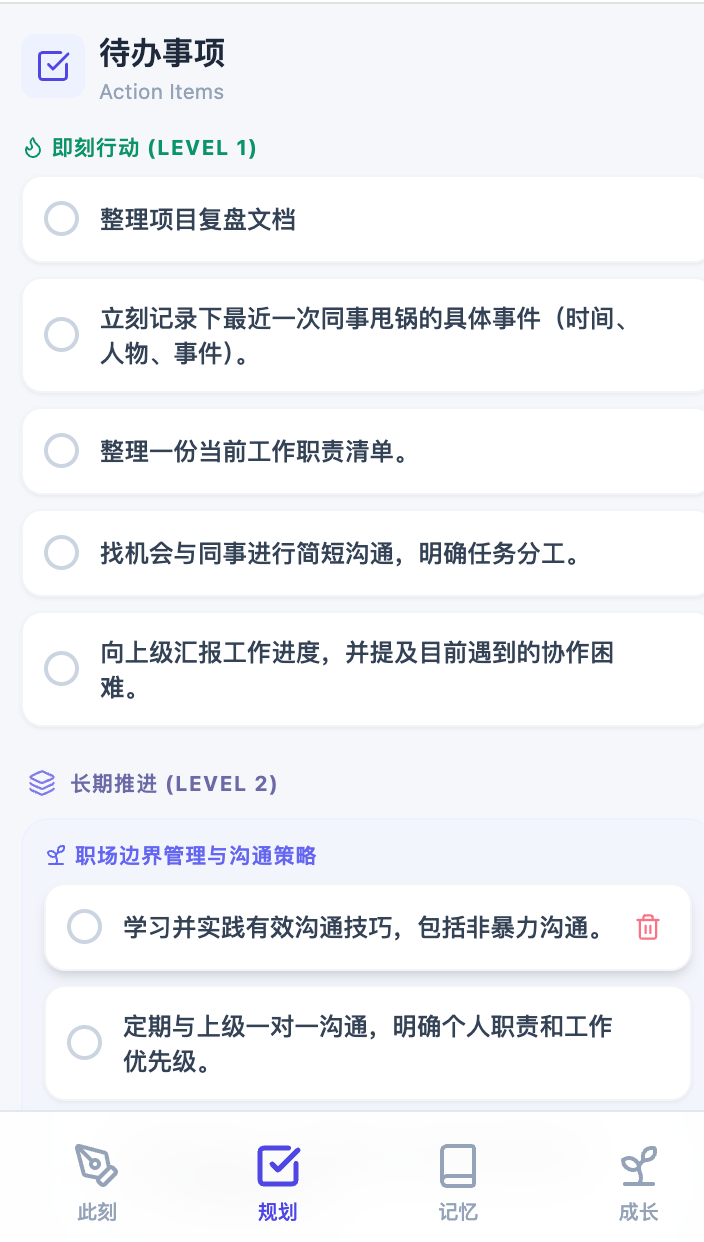The width and height of the screenshot is (704, 1242).
Task: Tap the pen nib icon for 此刻
Action: click(x=97, y=1166)
